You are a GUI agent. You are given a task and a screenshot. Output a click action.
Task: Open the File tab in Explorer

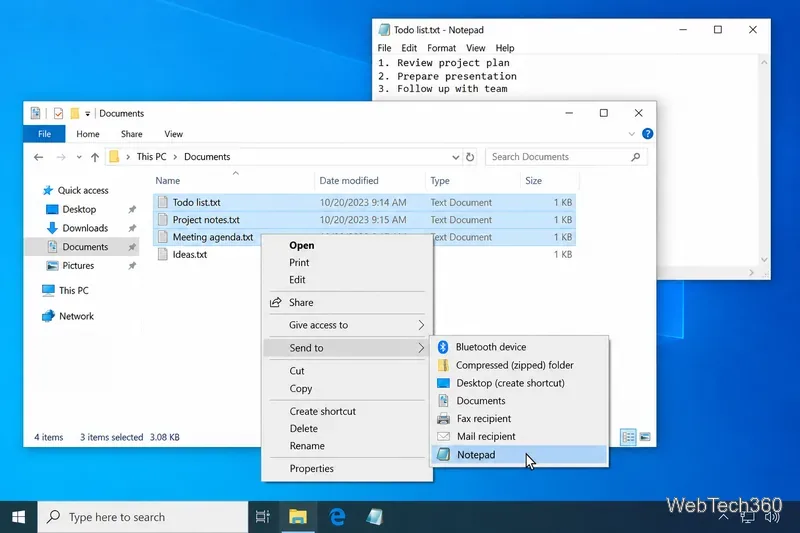(44, 134)
